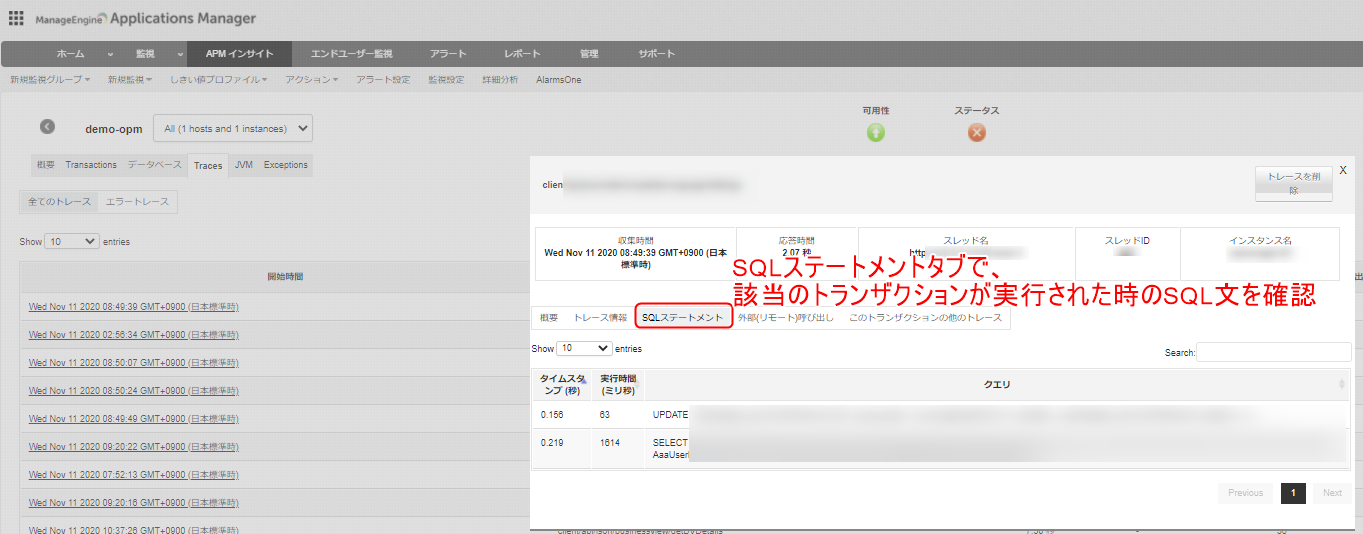Open the アラート menu

coord(447,54)
